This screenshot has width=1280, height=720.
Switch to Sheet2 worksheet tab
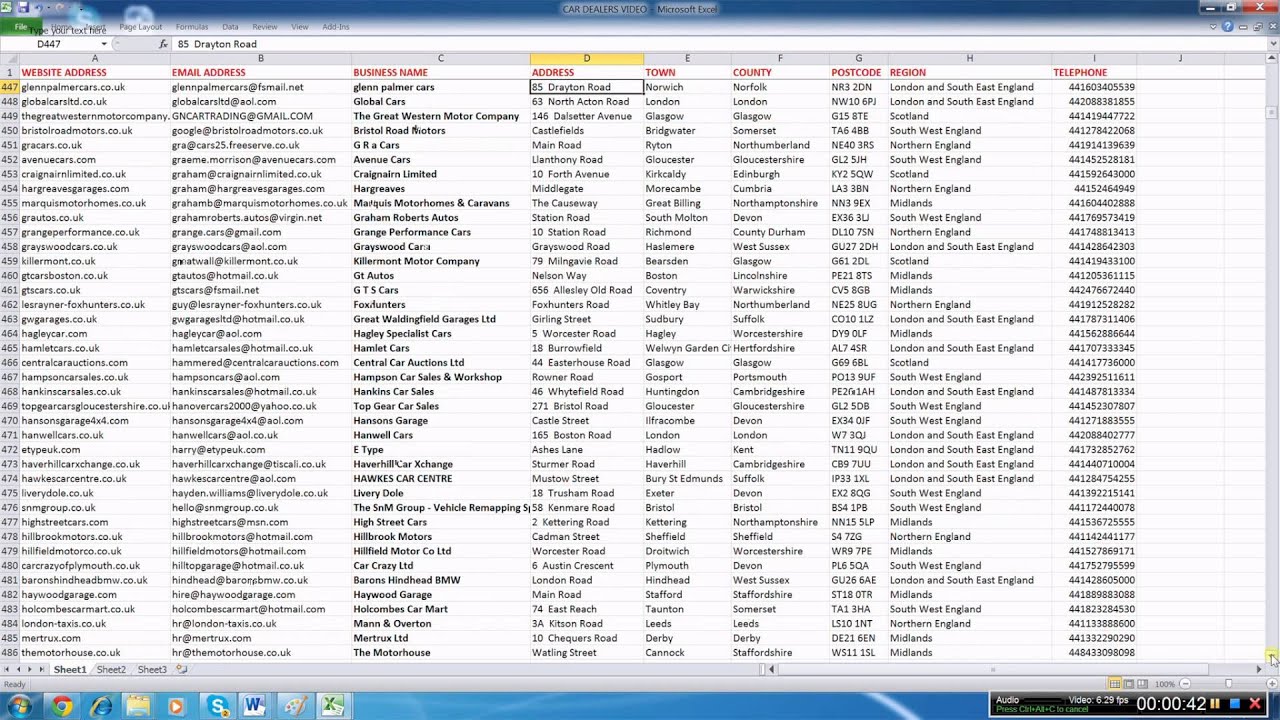[111, 670]
